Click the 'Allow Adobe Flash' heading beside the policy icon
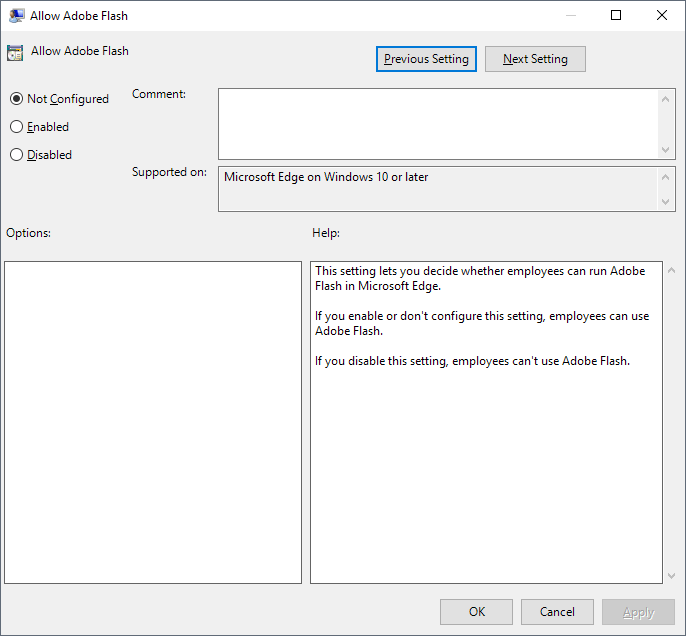The width and height of the screenshot is (686, 636). click(80, 51)
